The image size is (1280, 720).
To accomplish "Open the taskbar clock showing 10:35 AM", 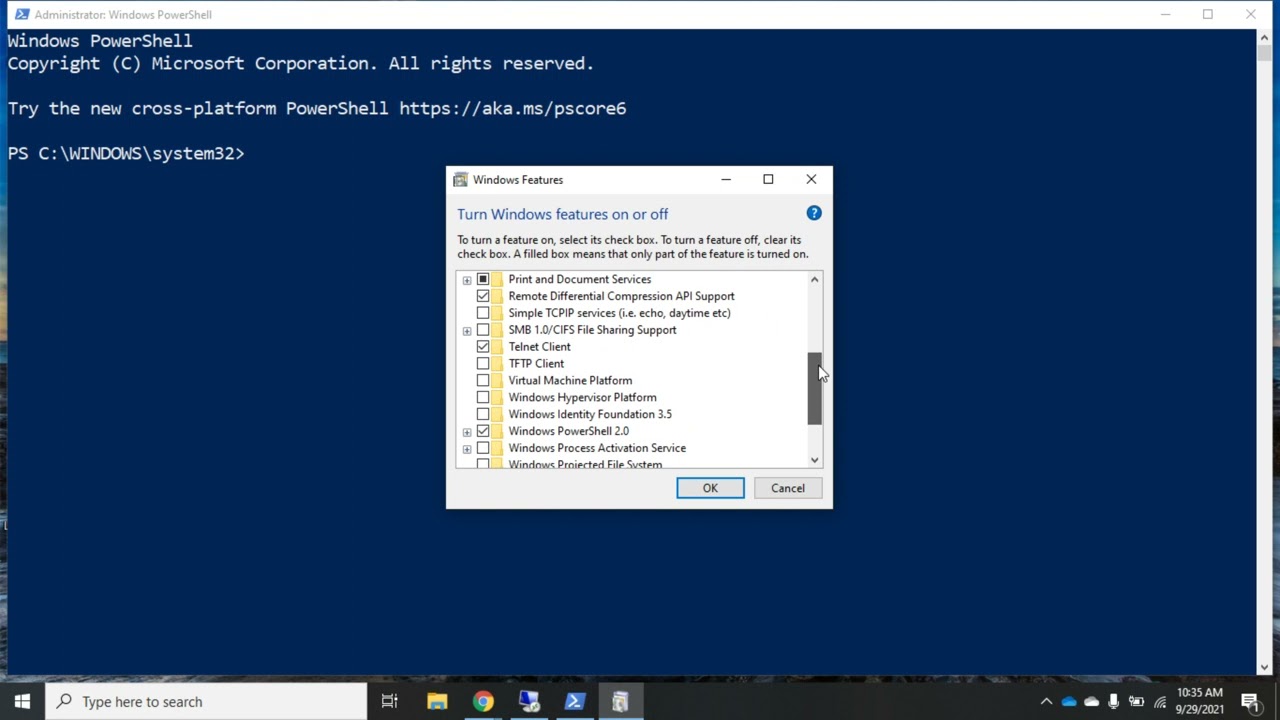I will pyautogui.click(x=1199, y=701).
